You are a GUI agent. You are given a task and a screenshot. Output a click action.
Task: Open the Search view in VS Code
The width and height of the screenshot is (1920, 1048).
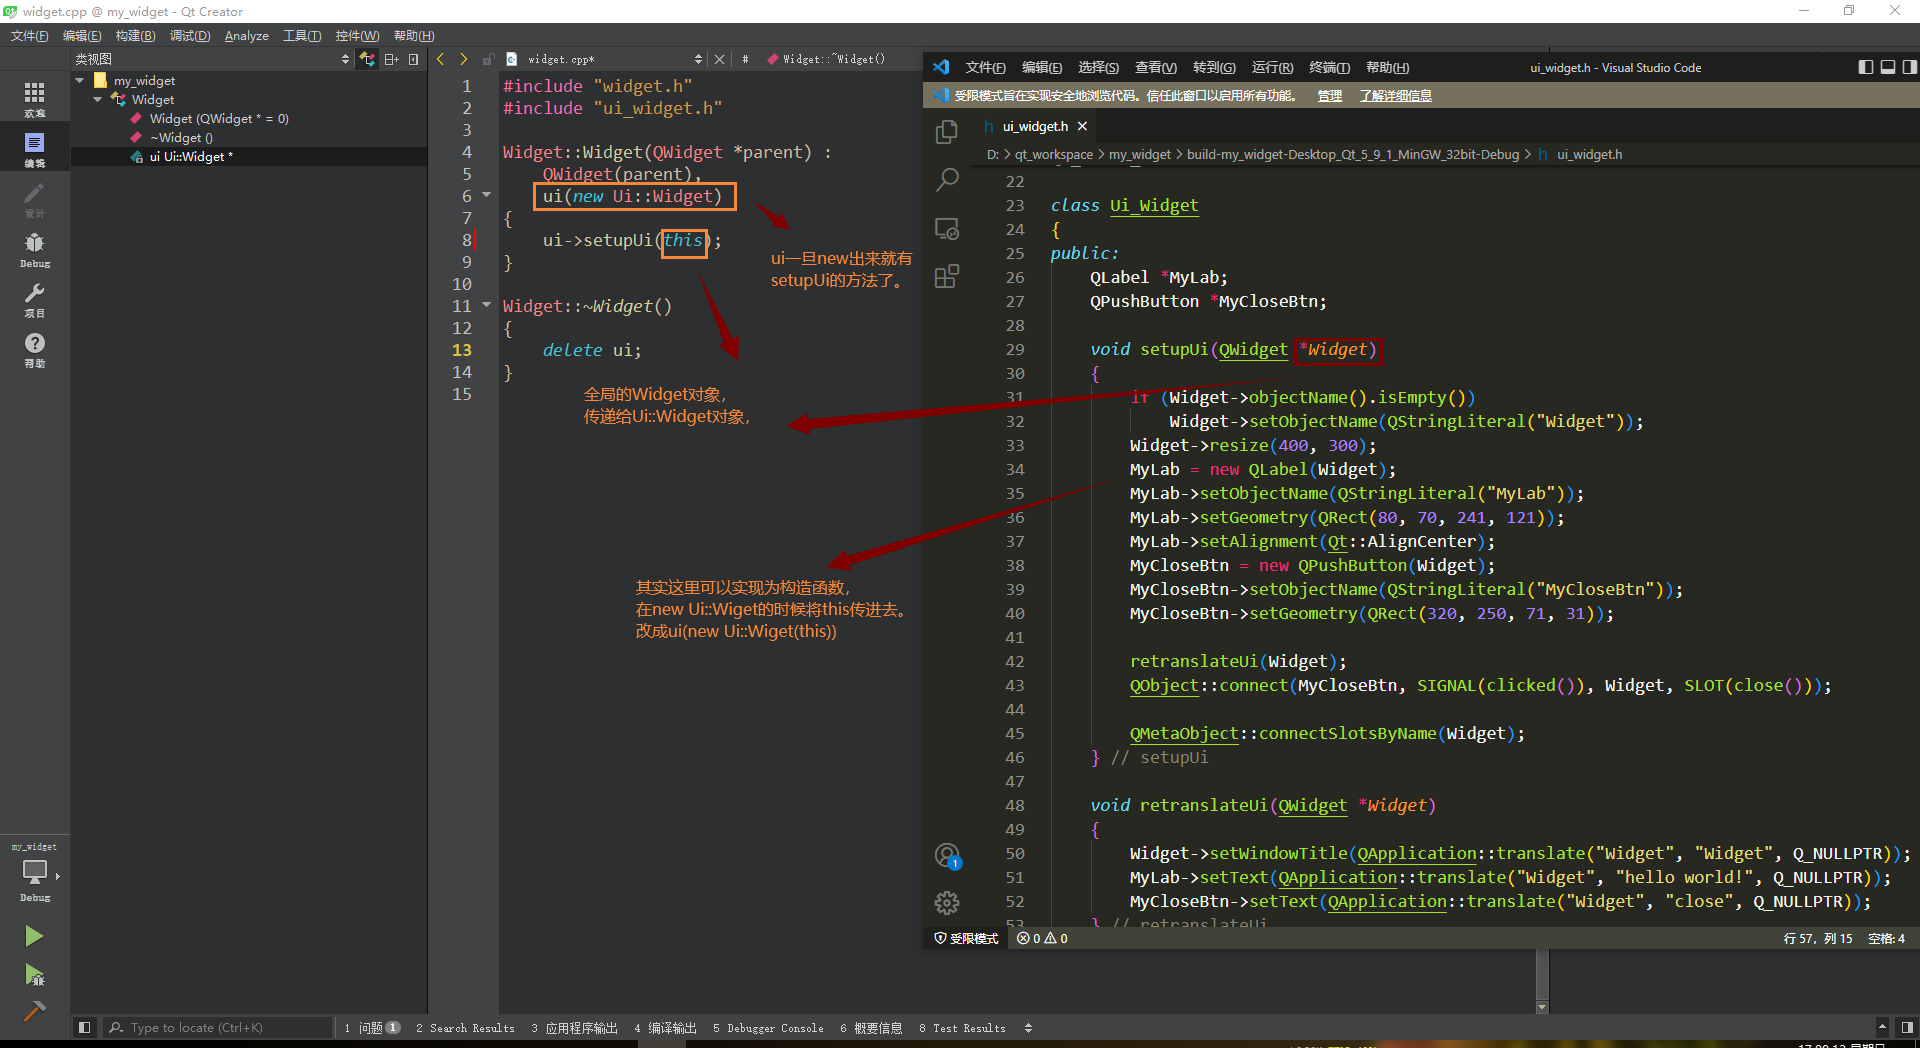pos(946,180)
